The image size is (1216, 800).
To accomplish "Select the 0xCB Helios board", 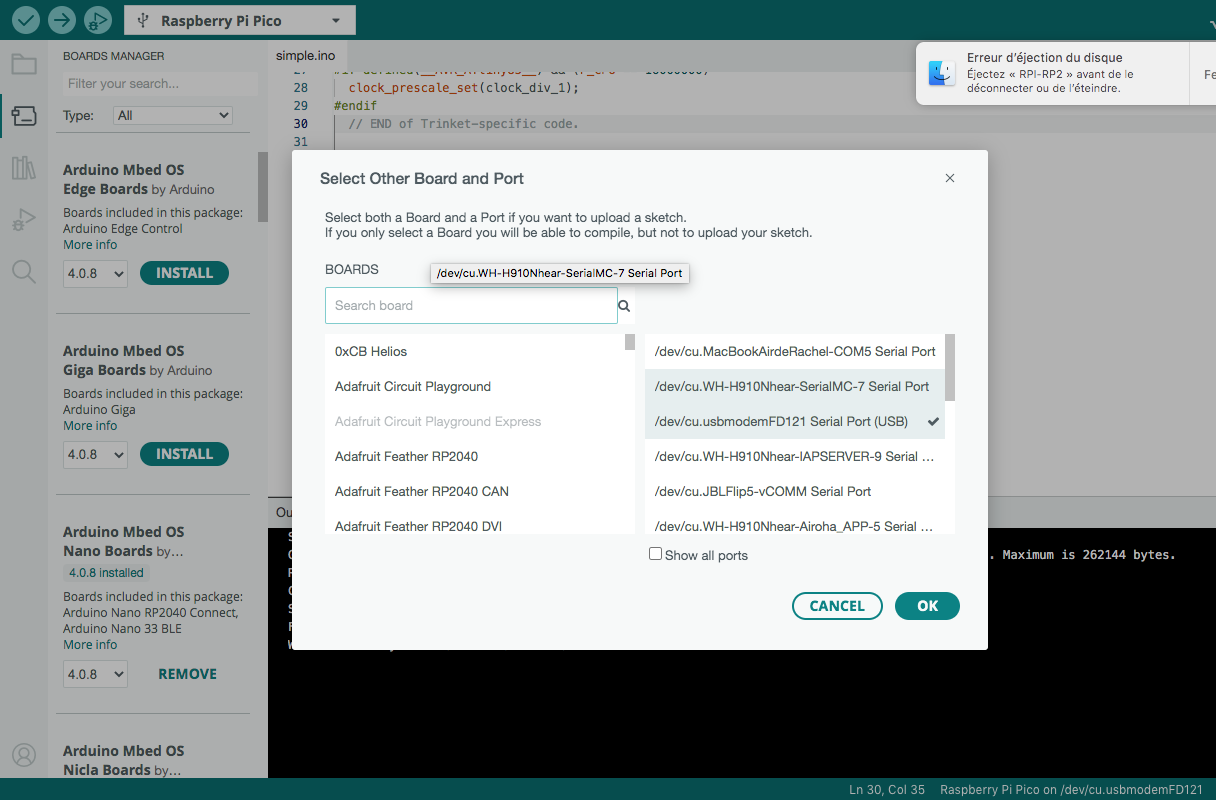I will tap(475, 352).
